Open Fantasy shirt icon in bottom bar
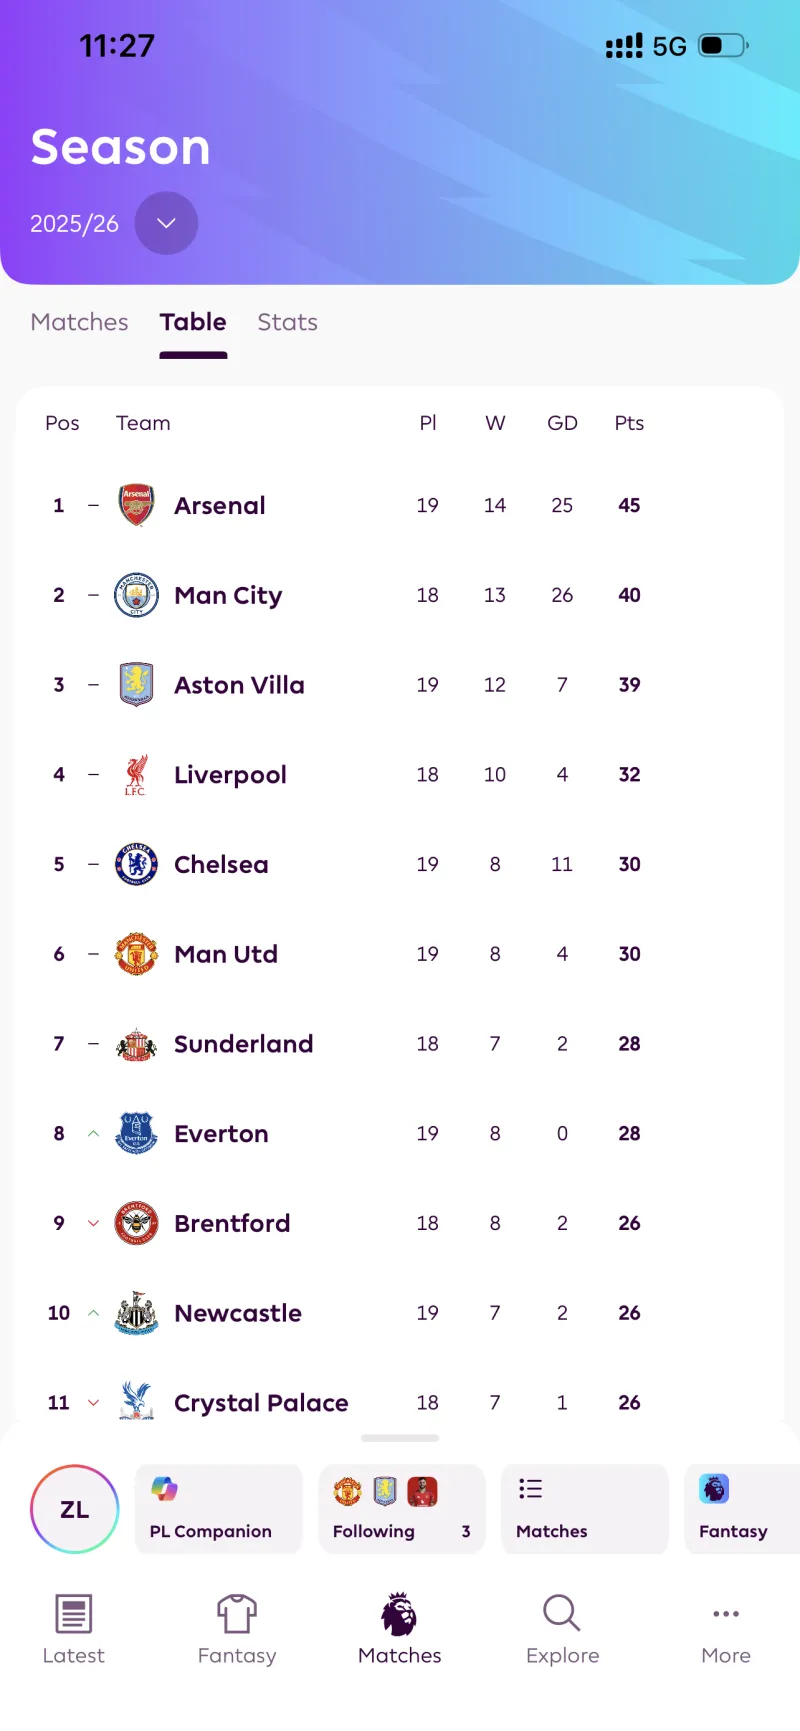 237,1629
